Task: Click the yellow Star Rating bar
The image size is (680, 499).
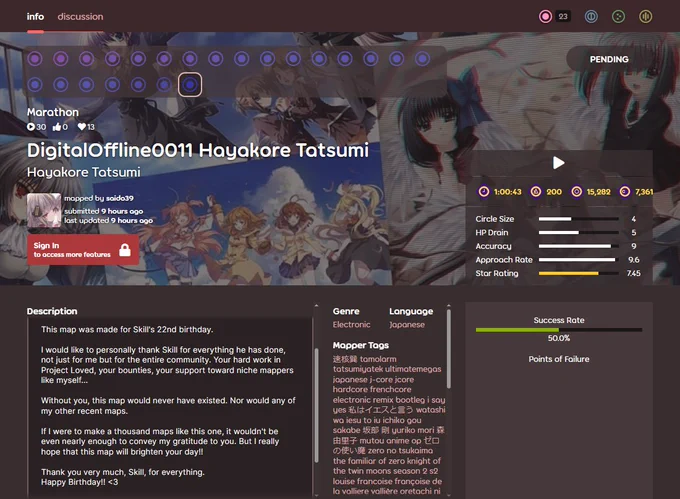Action: coord(579,273)
